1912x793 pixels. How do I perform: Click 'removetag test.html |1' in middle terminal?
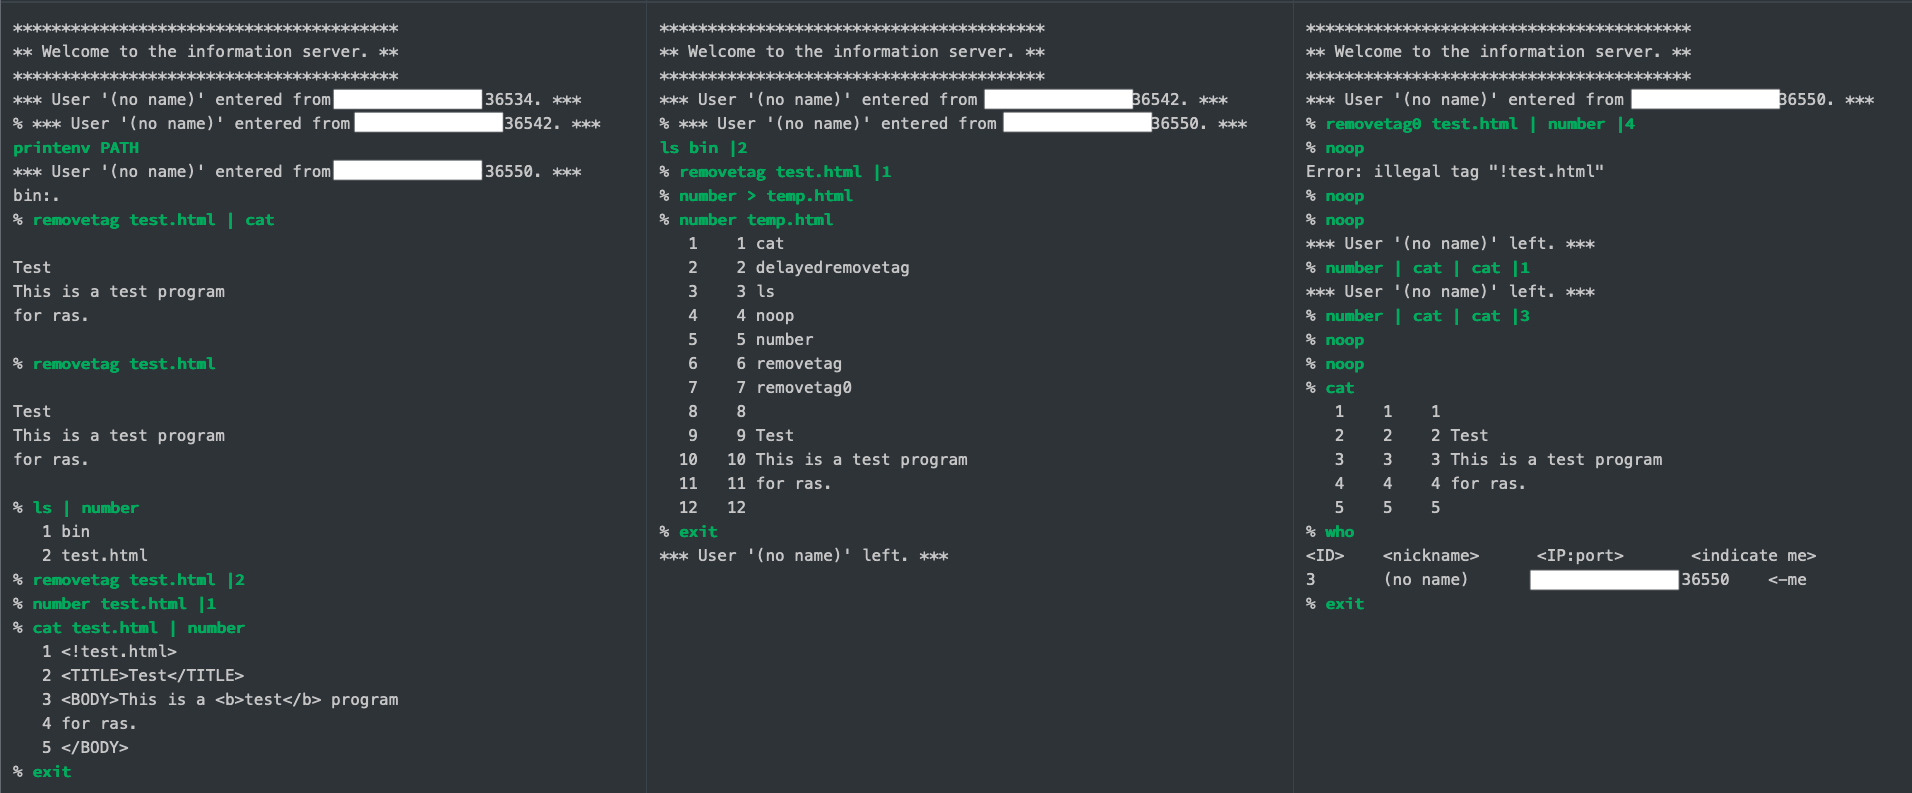785,172
